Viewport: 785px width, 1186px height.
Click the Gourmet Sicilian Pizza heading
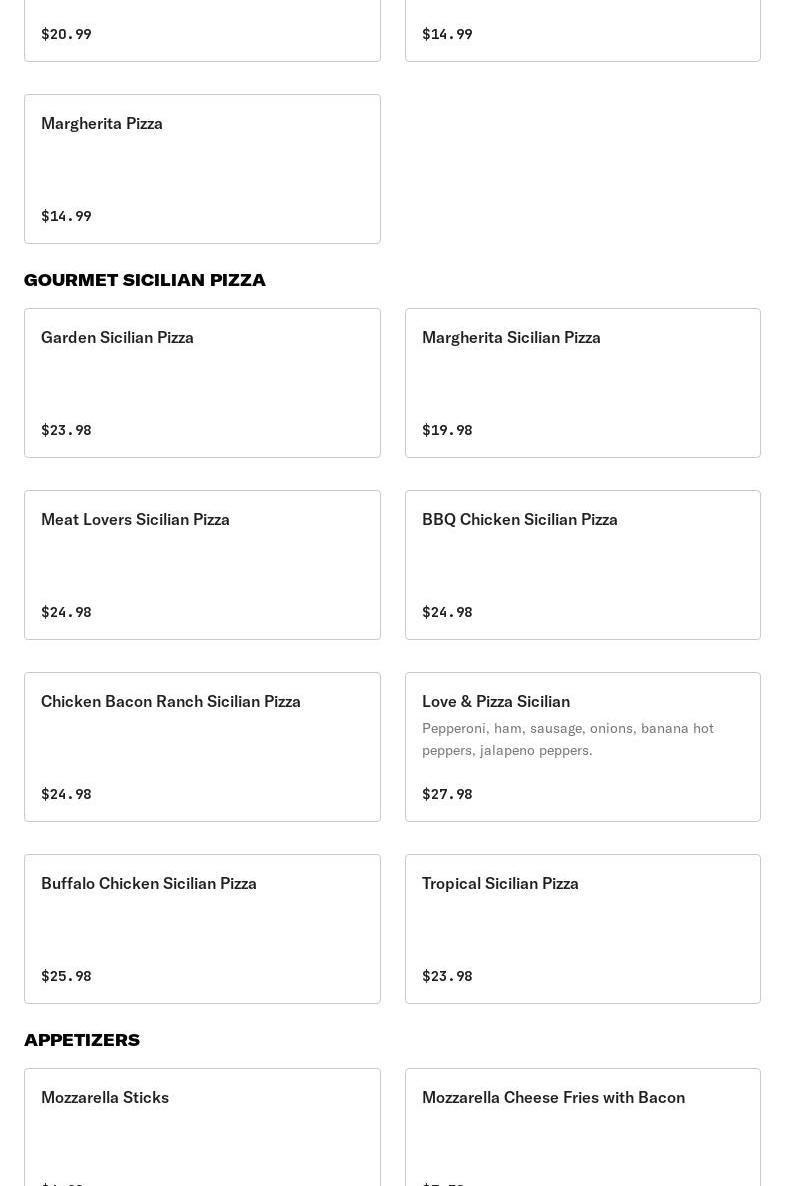pos(145,280)
